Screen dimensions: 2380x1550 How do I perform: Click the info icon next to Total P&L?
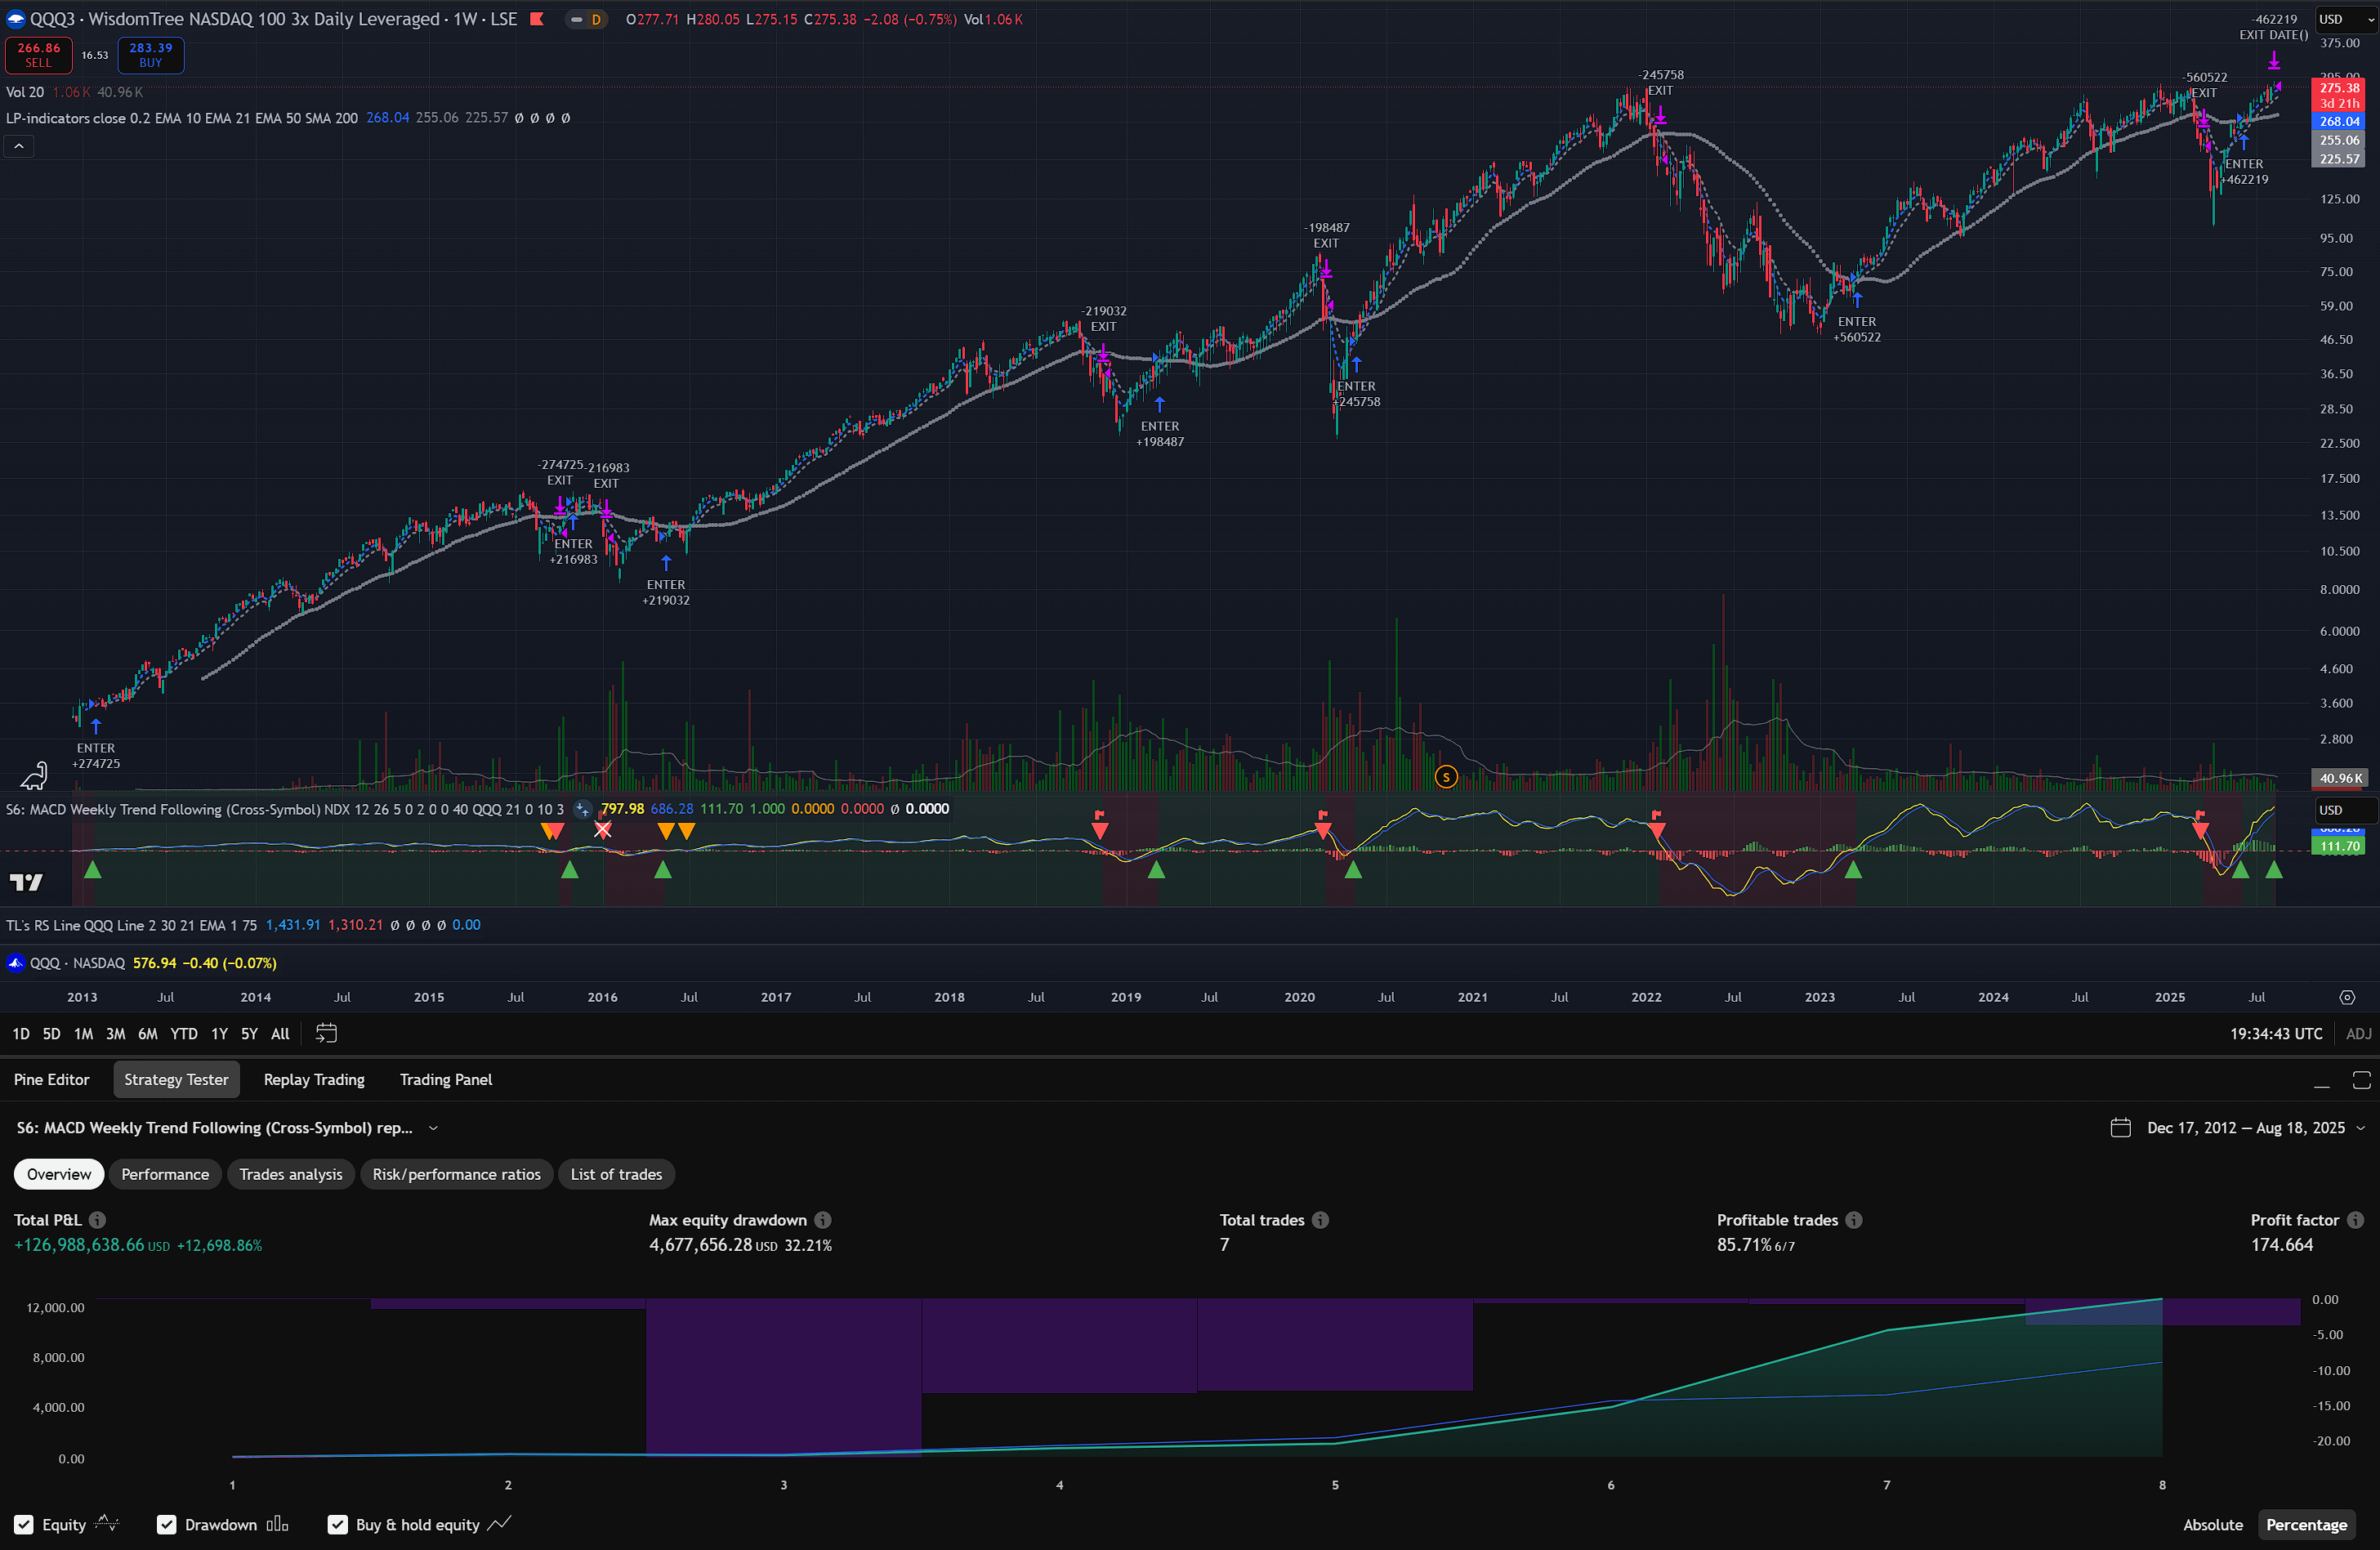pos(97,1219)
